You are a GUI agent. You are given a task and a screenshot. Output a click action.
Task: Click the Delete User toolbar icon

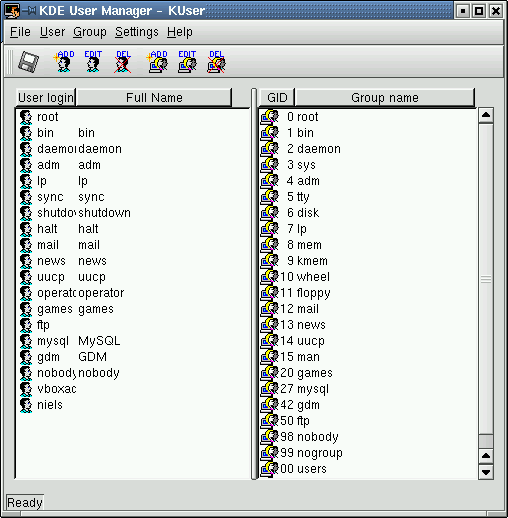[x=123, y=62]
